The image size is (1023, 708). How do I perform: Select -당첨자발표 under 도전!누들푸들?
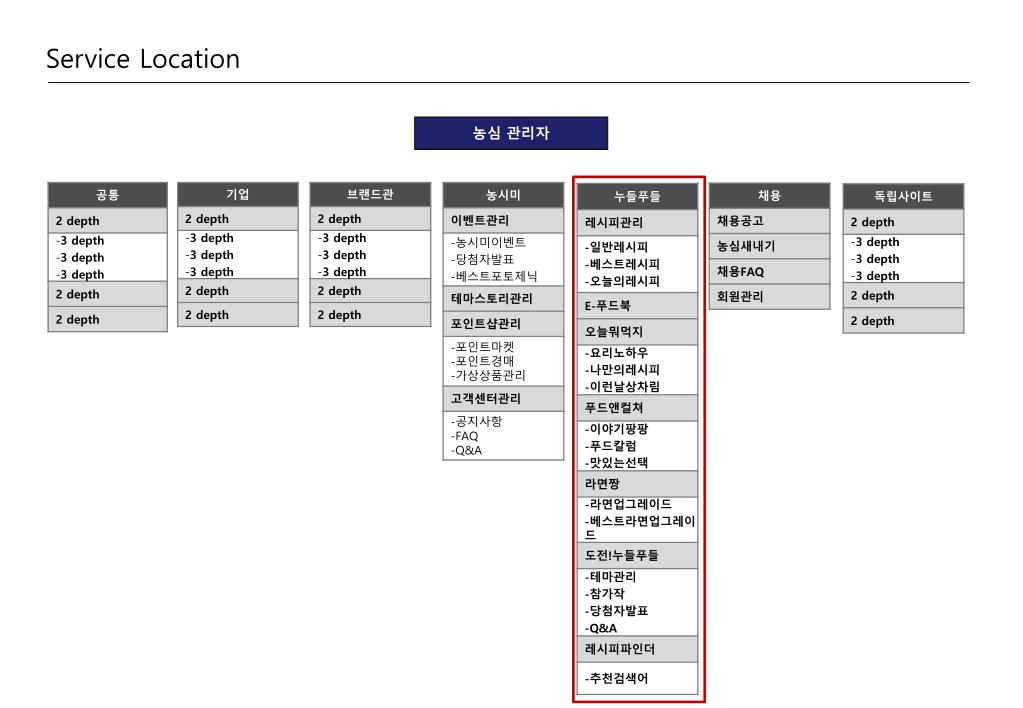click(x=616, y=611)
